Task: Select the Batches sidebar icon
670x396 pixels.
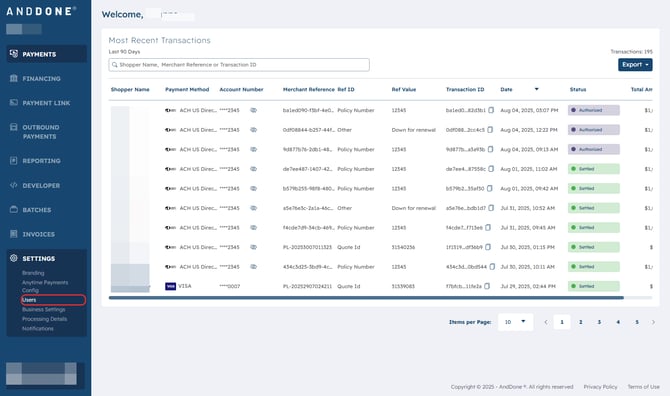Action: point(14,209)
